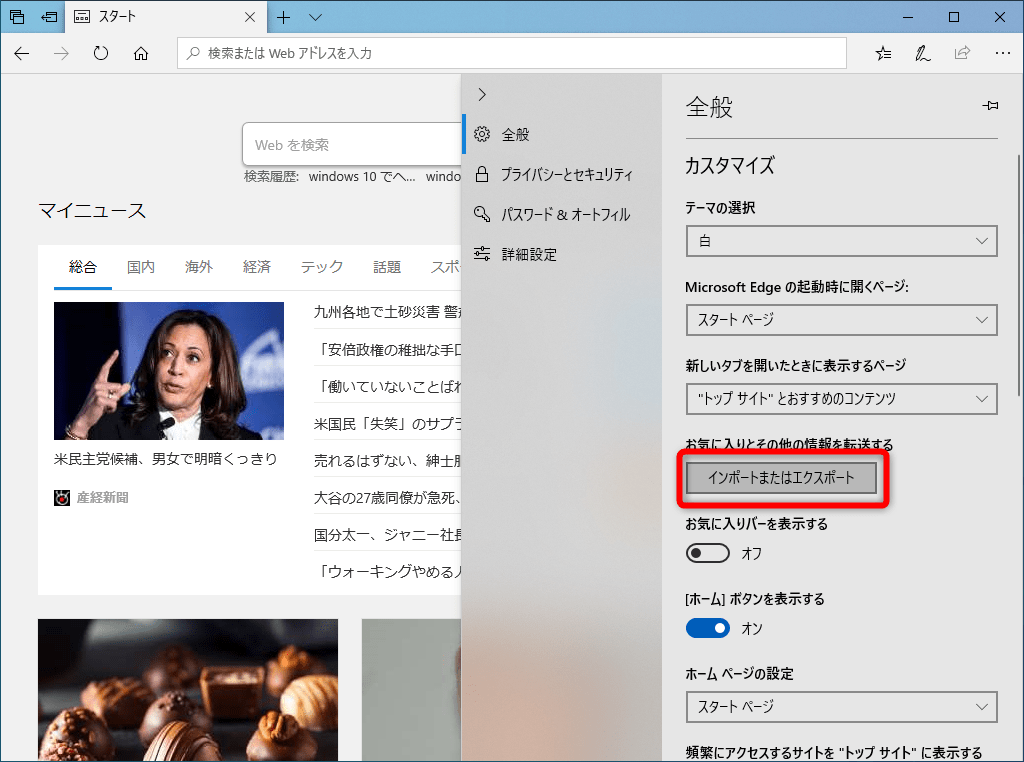Screen dimensions: 1024x762
Task: Select 国内 news tab
Action: 140,267
